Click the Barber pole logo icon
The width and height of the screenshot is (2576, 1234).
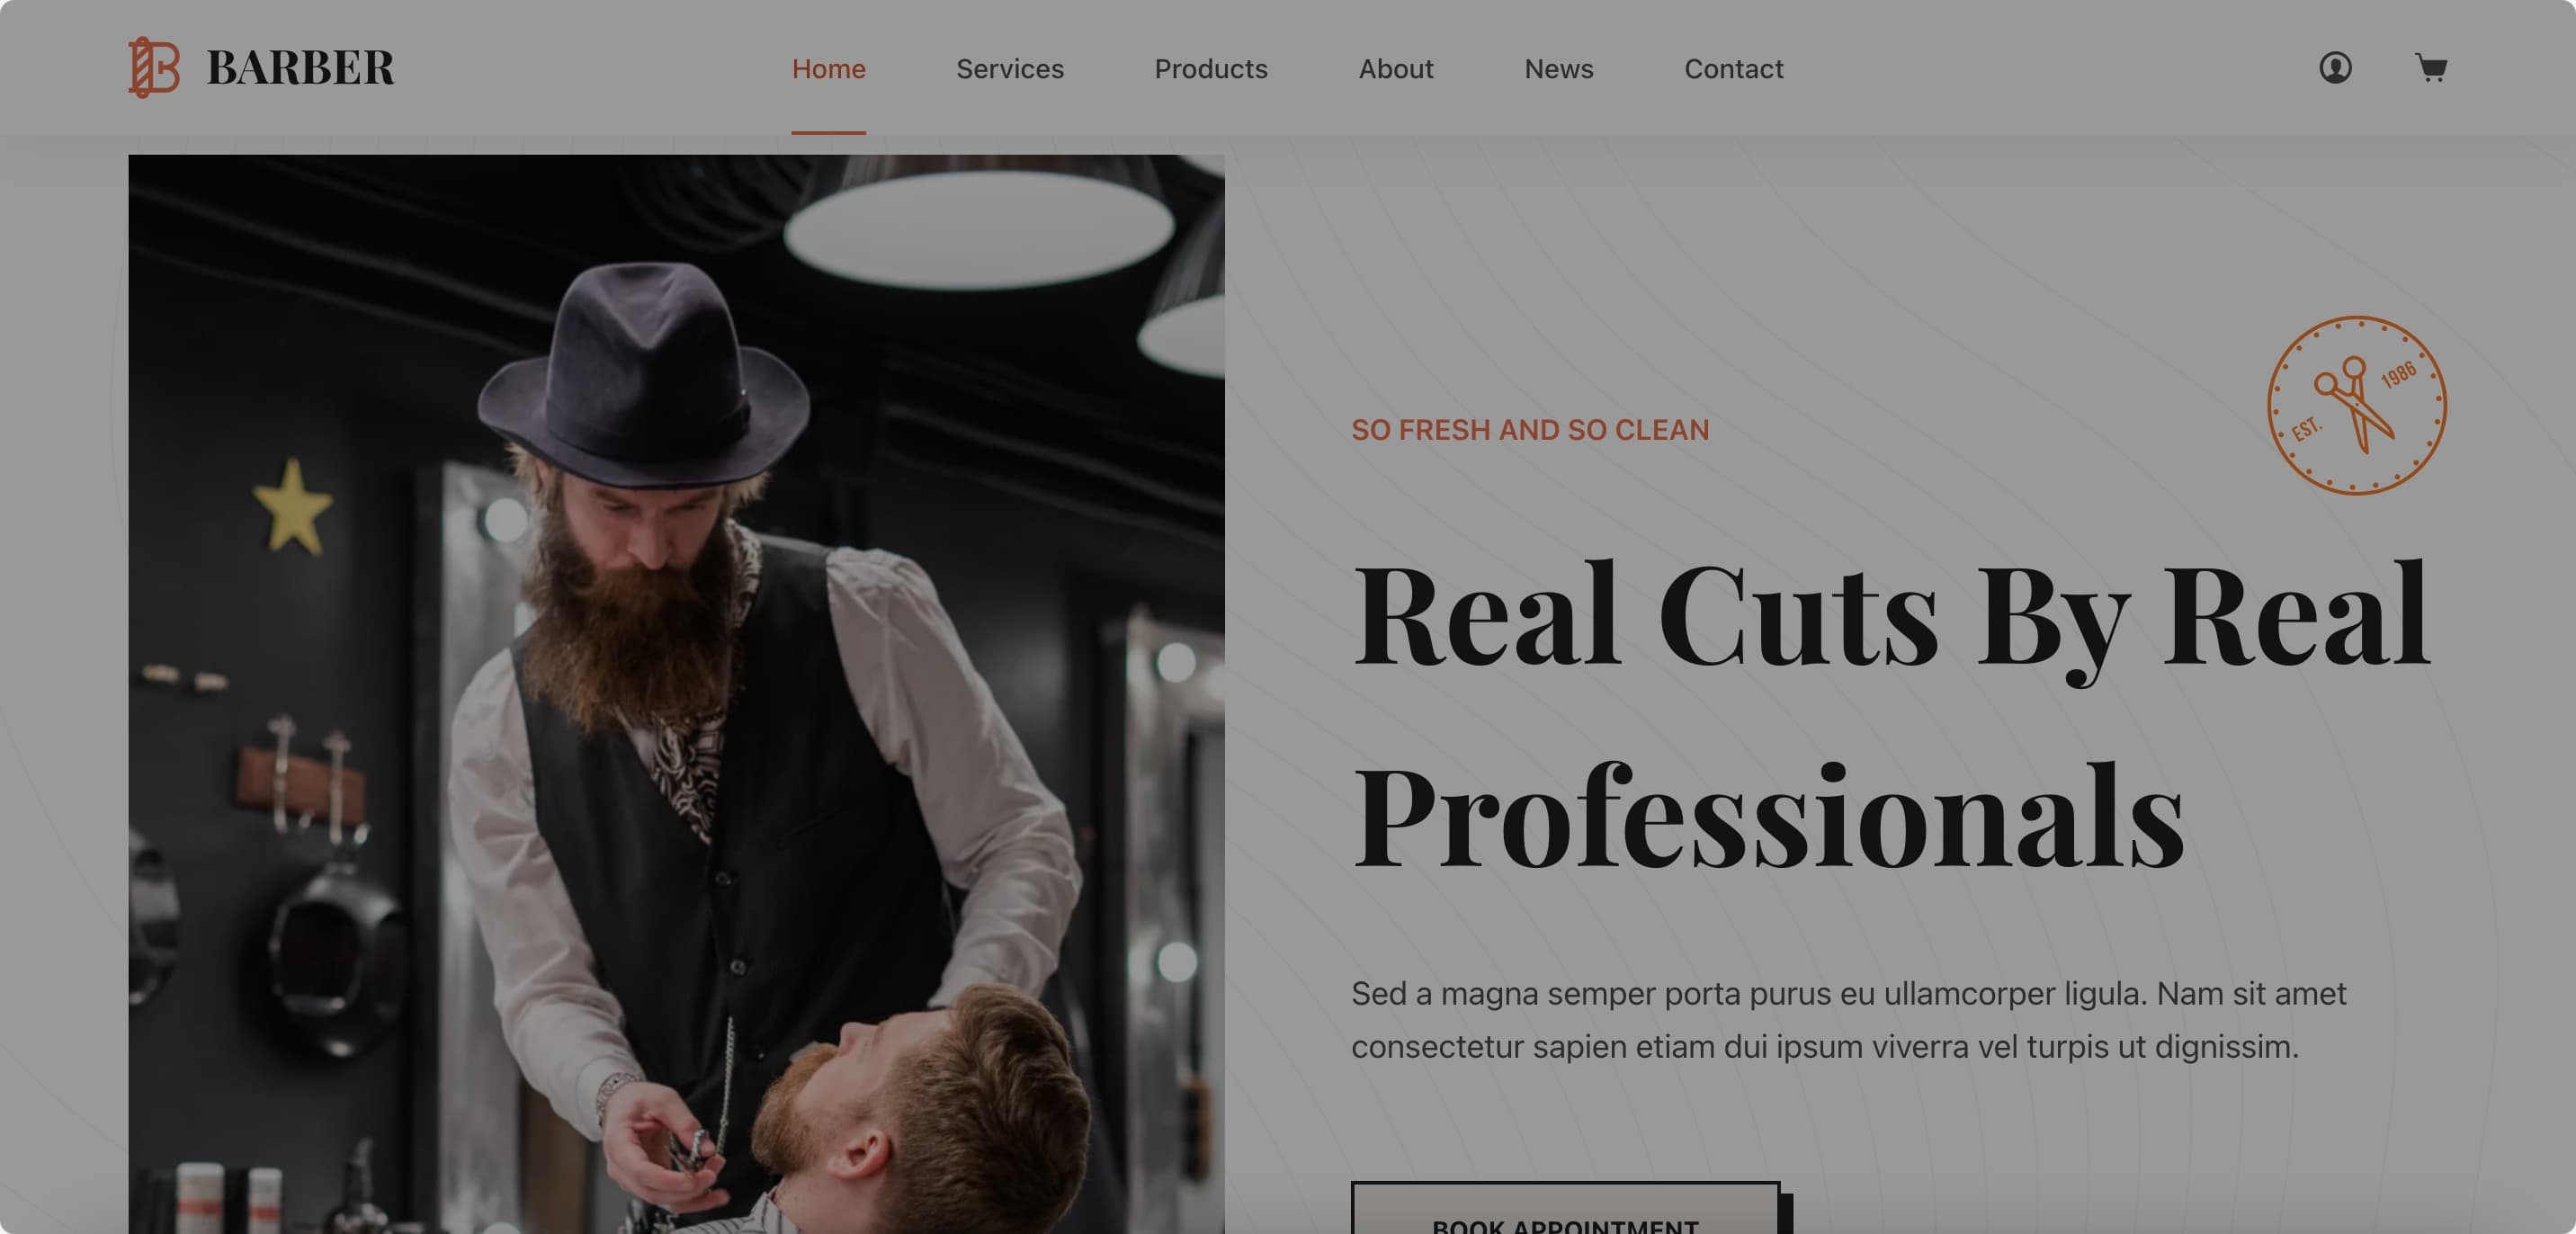pos(154,68)
